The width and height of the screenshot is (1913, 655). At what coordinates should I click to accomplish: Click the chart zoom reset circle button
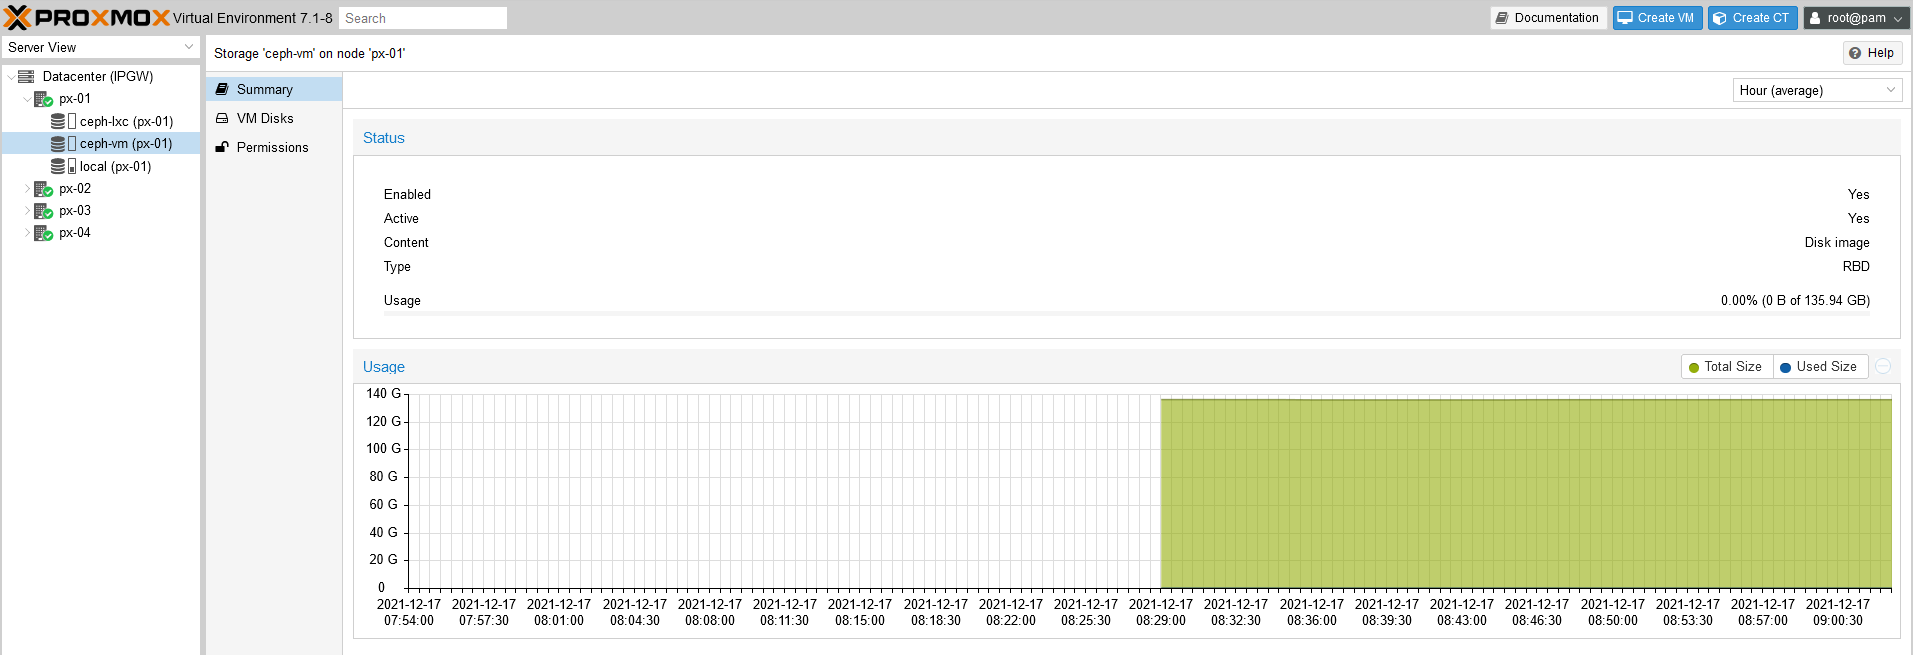tap(1883, 367)
